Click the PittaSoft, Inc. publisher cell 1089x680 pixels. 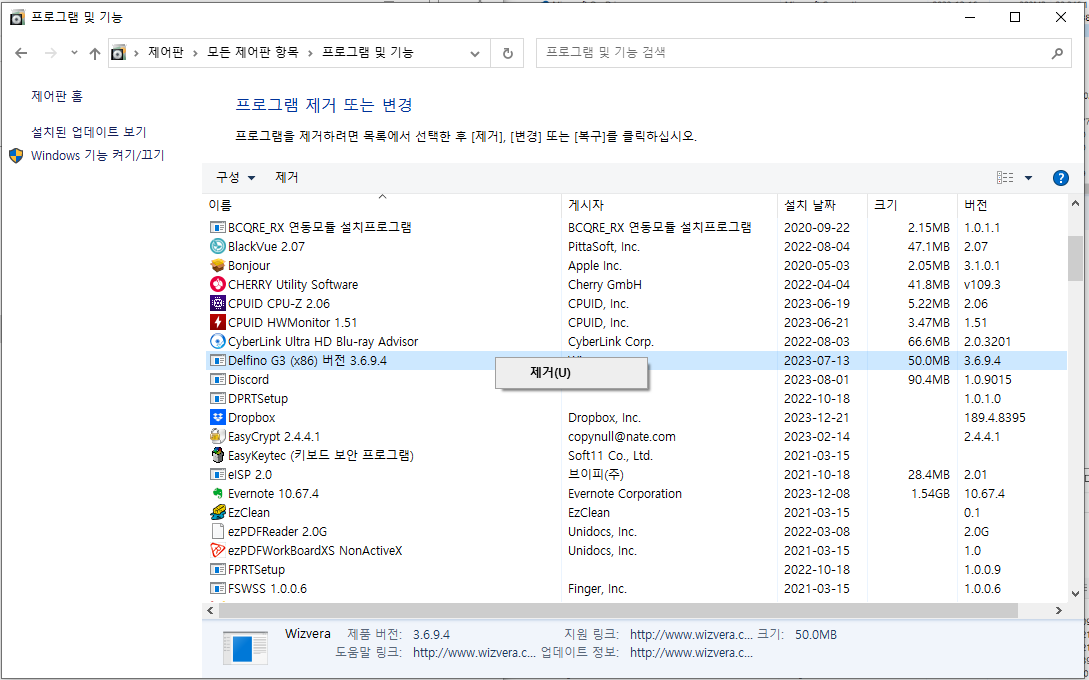click(604, 247)
